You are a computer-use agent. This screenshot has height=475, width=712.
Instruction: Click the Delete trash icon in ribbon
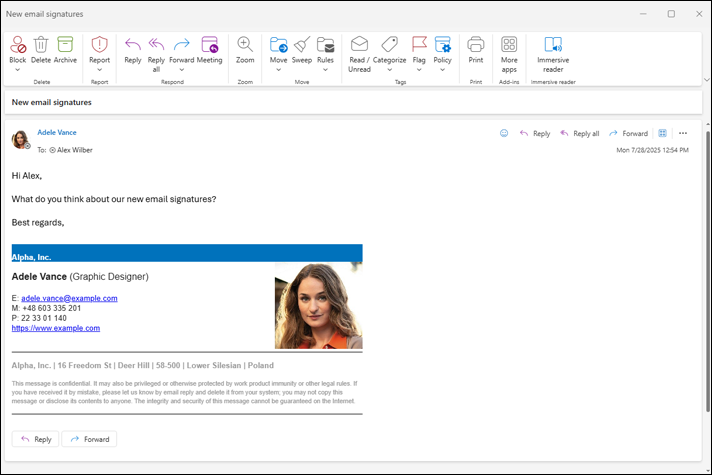pos(41,45)
